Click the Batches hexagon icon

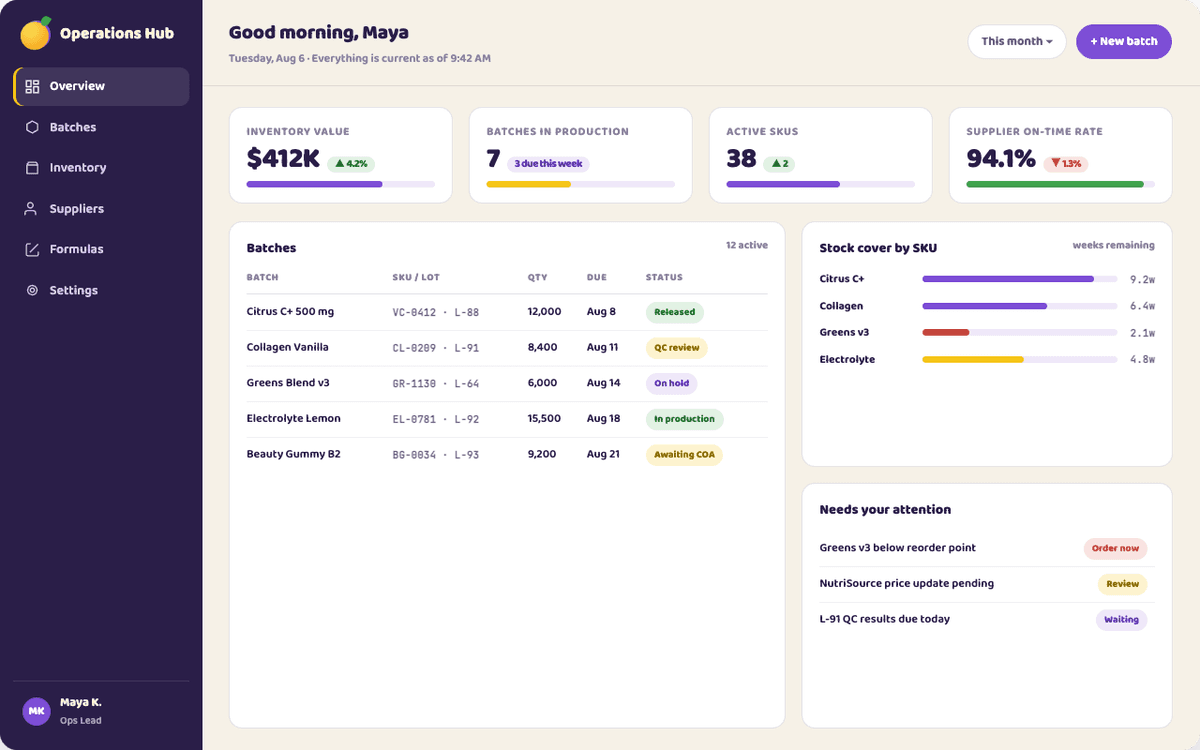pos(32,127)
